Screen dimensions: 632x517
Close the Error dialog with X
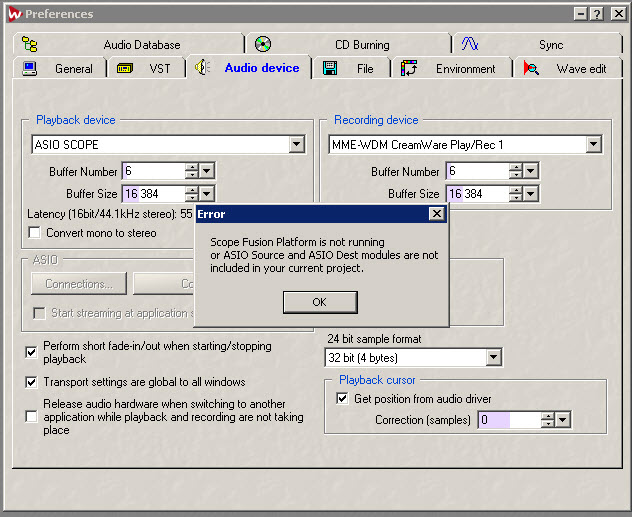(x=436, y=214)
